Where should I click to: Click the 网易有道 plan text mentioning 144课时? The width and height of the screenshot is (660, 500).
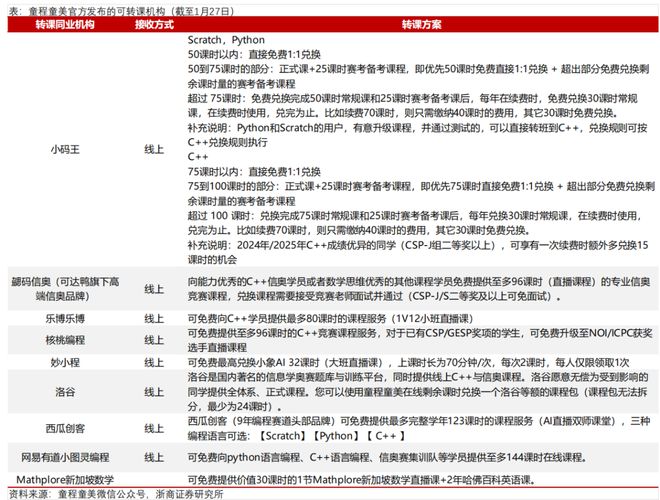(387, 457)
